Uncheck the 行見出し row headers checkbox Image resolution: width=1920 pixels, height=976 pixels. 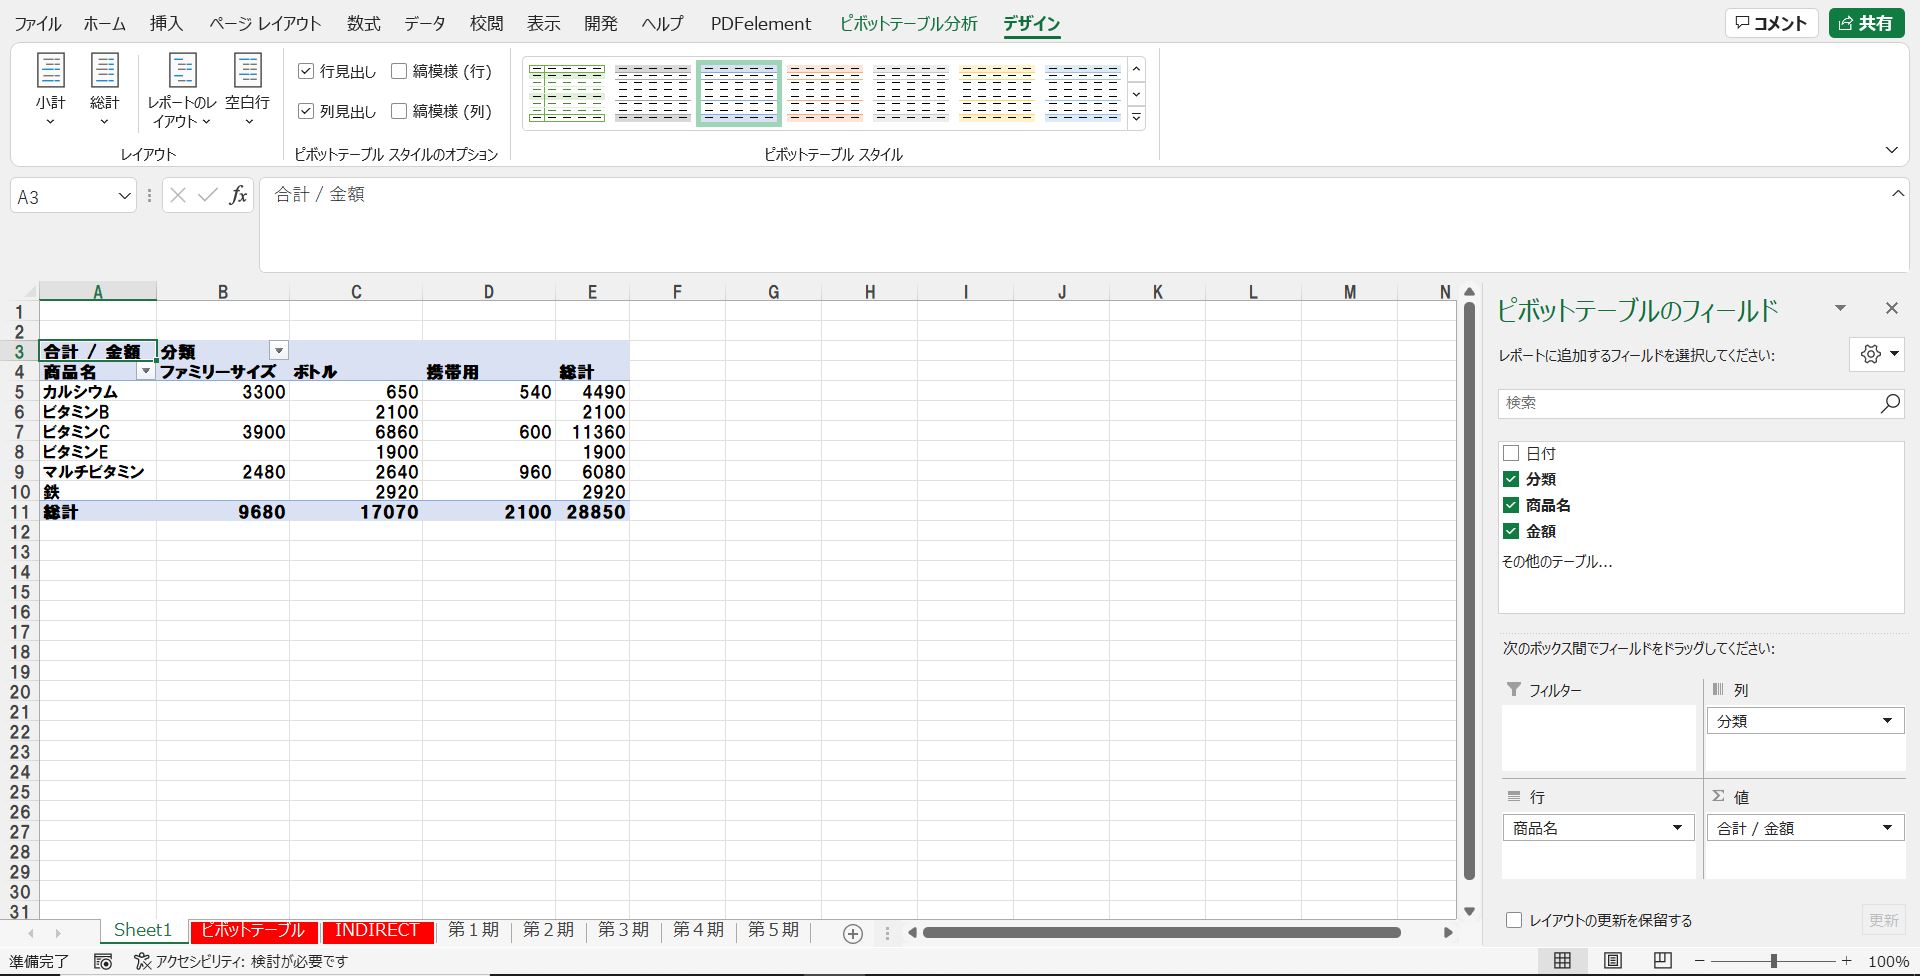[x=306, y=71]
